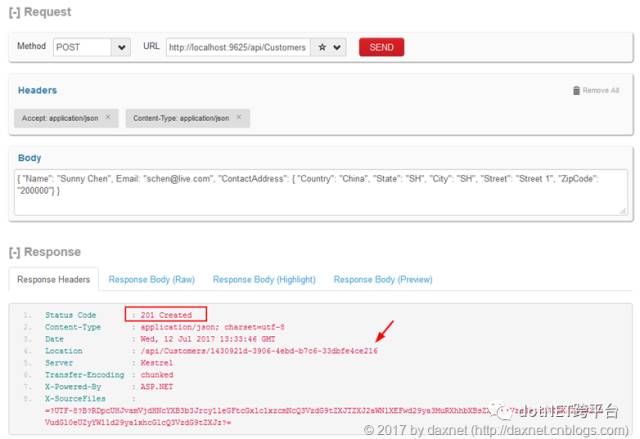Click the ASP.NET X-Powered-By value

[157, 387]
